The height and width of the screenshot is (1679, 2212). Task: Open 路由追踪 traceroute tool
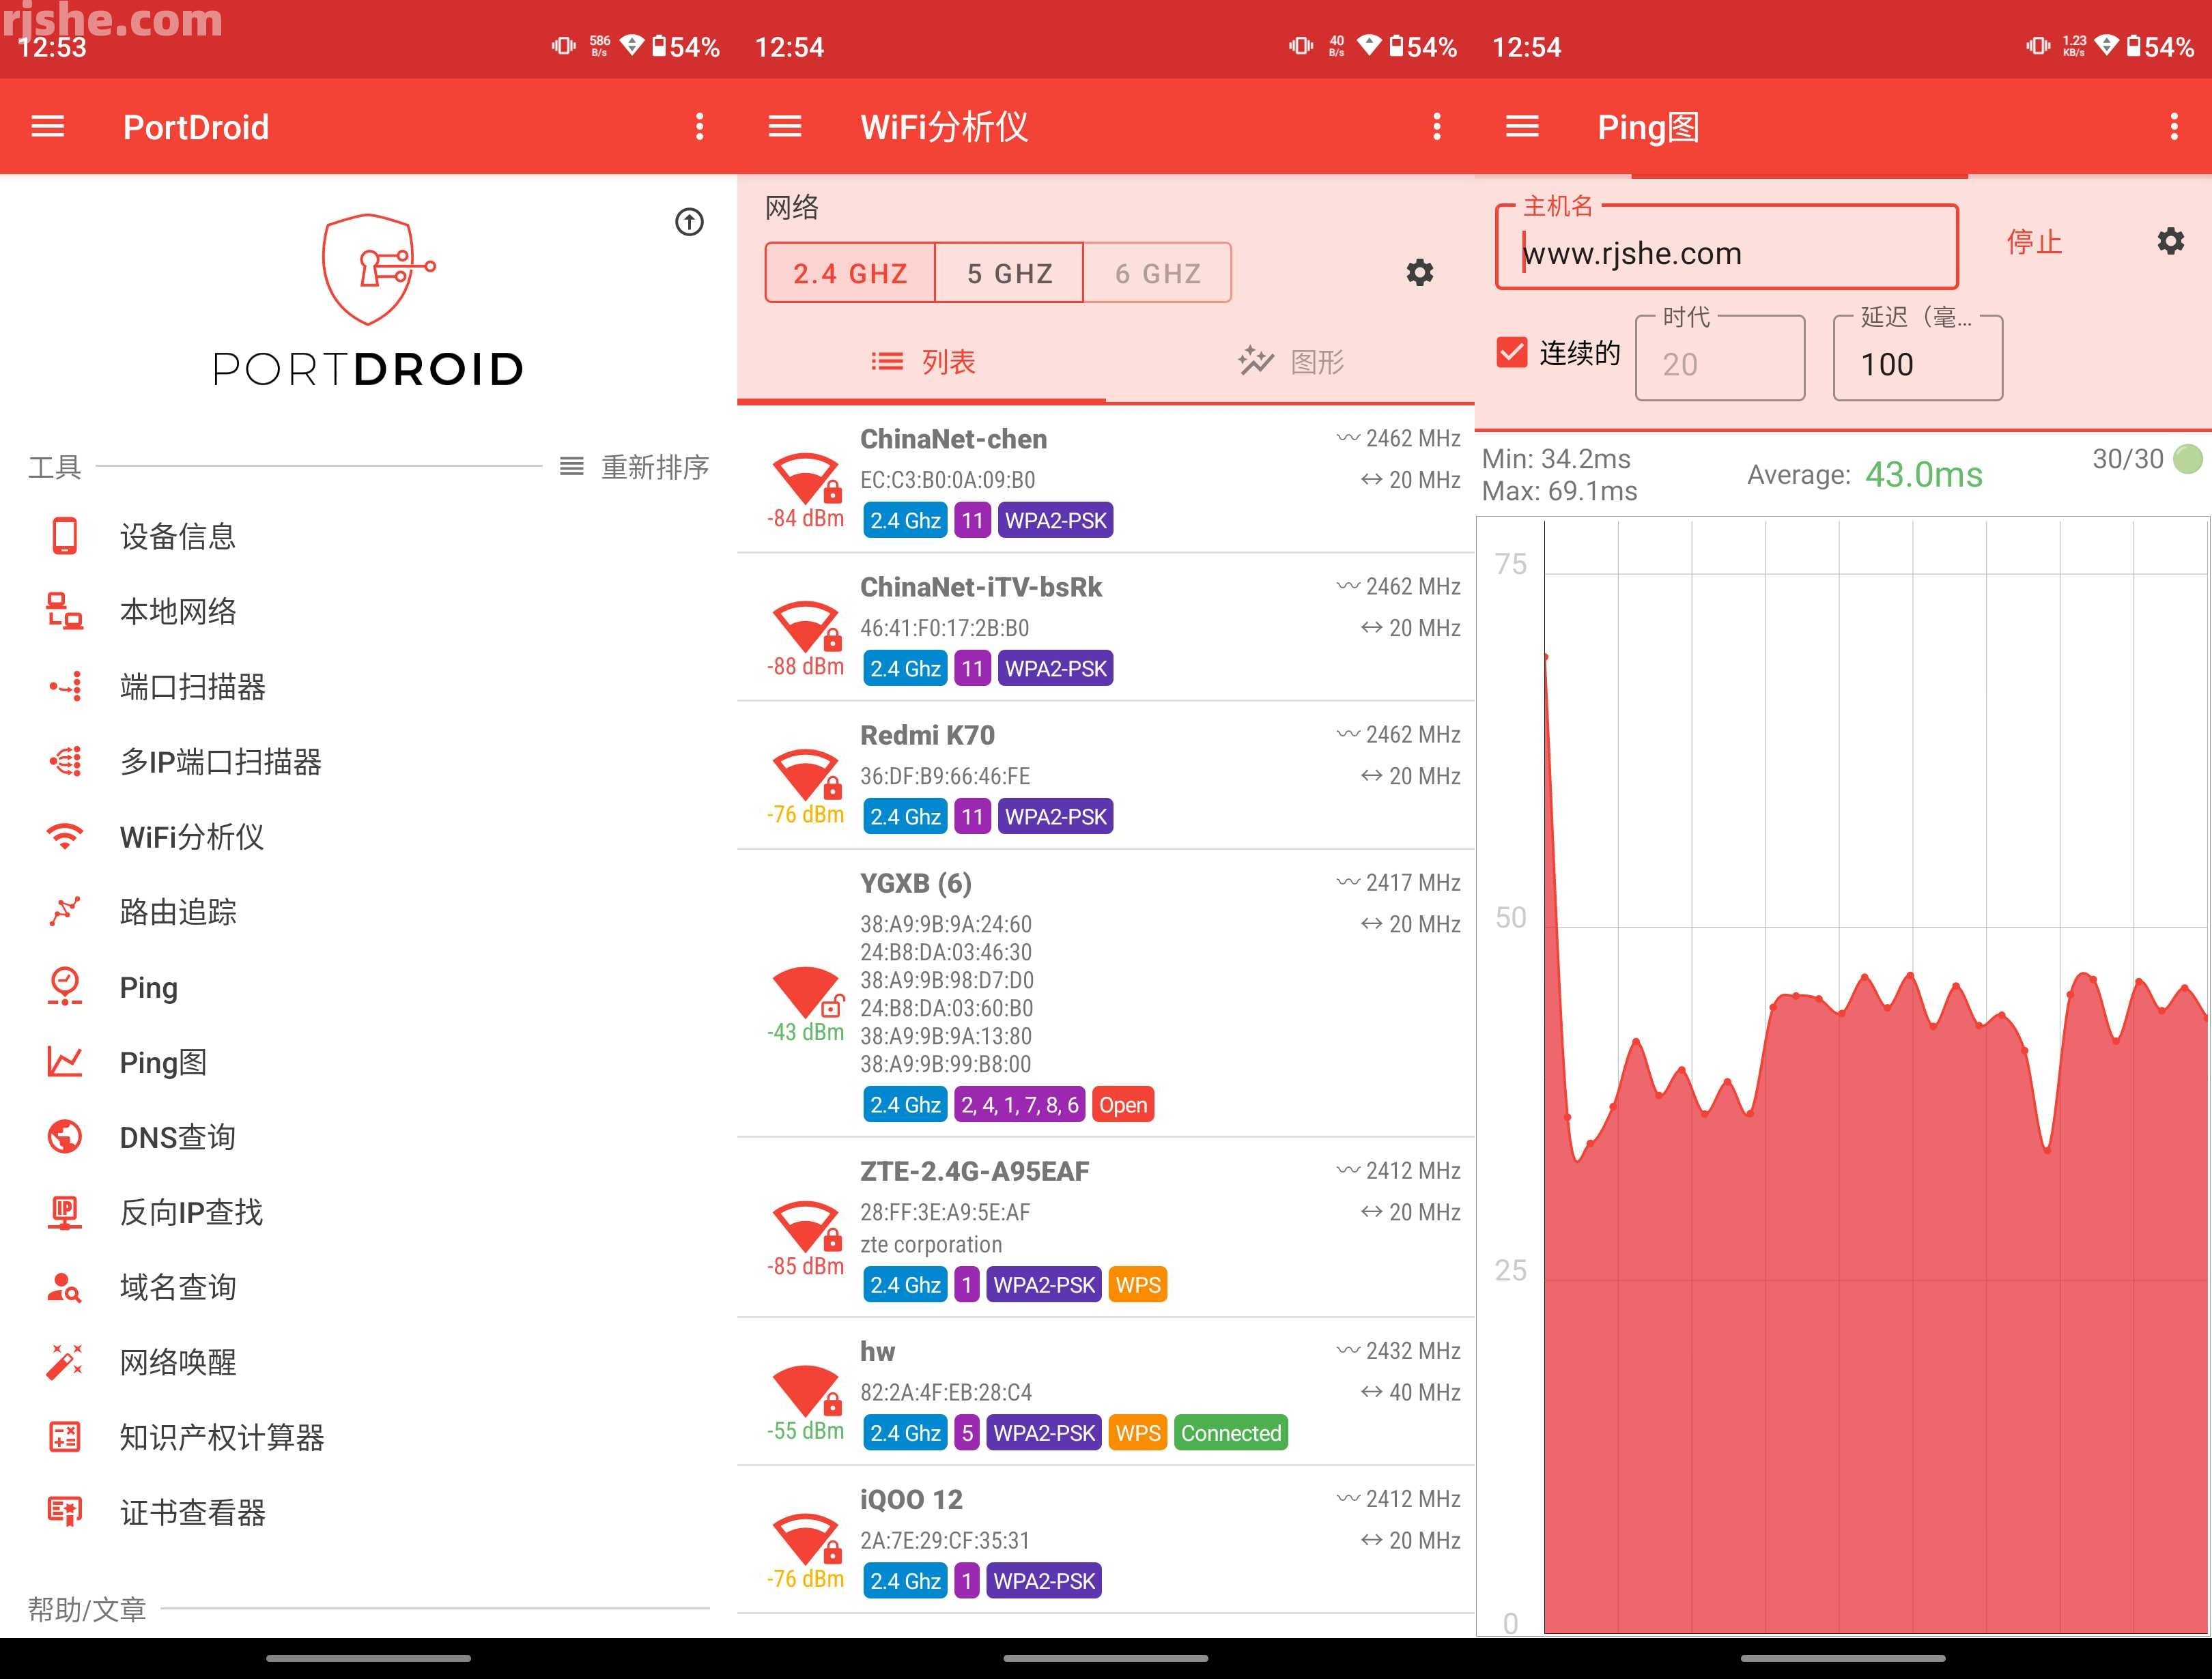click(368, 911)
